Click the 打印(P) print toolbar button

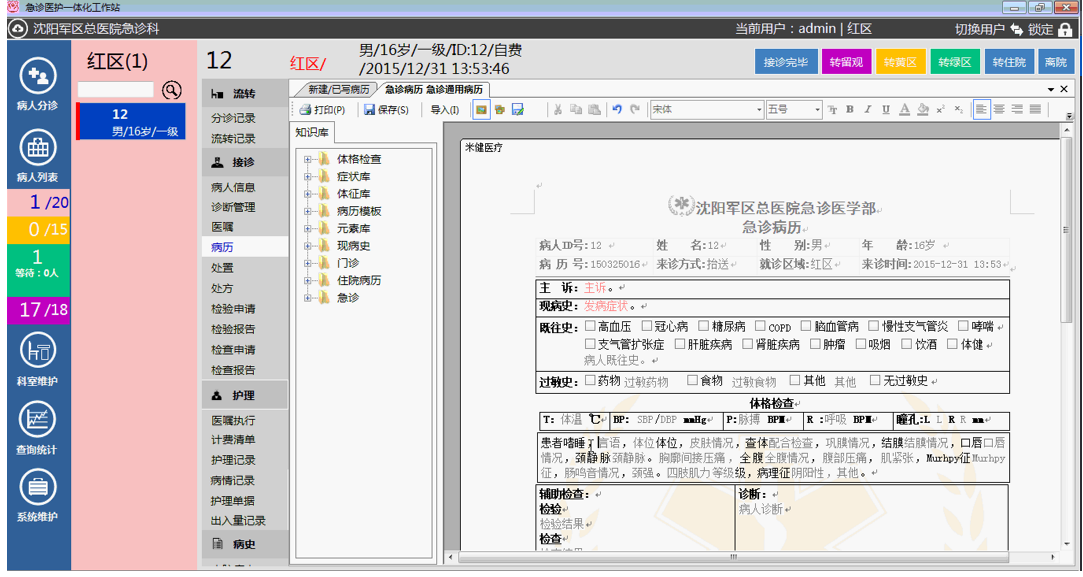(x=323, y=109)
